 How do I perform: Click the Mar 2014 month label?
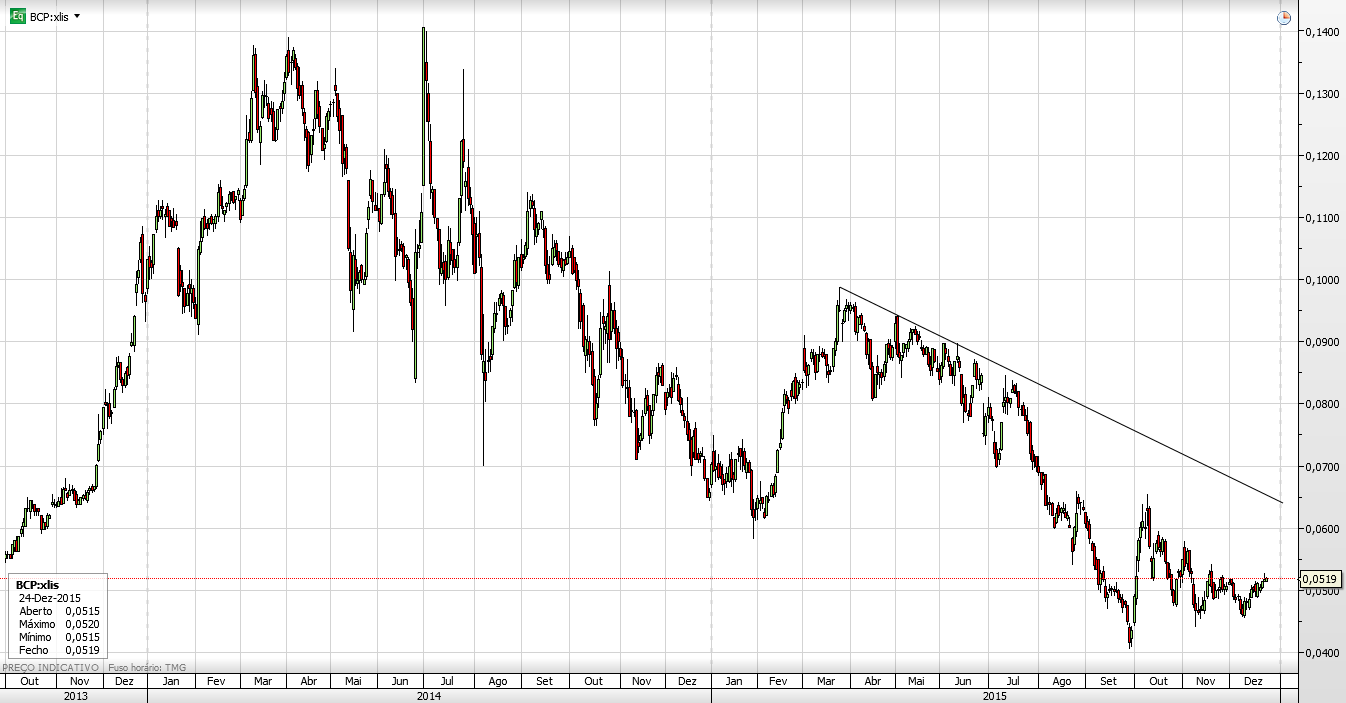(x=263, y=681)
